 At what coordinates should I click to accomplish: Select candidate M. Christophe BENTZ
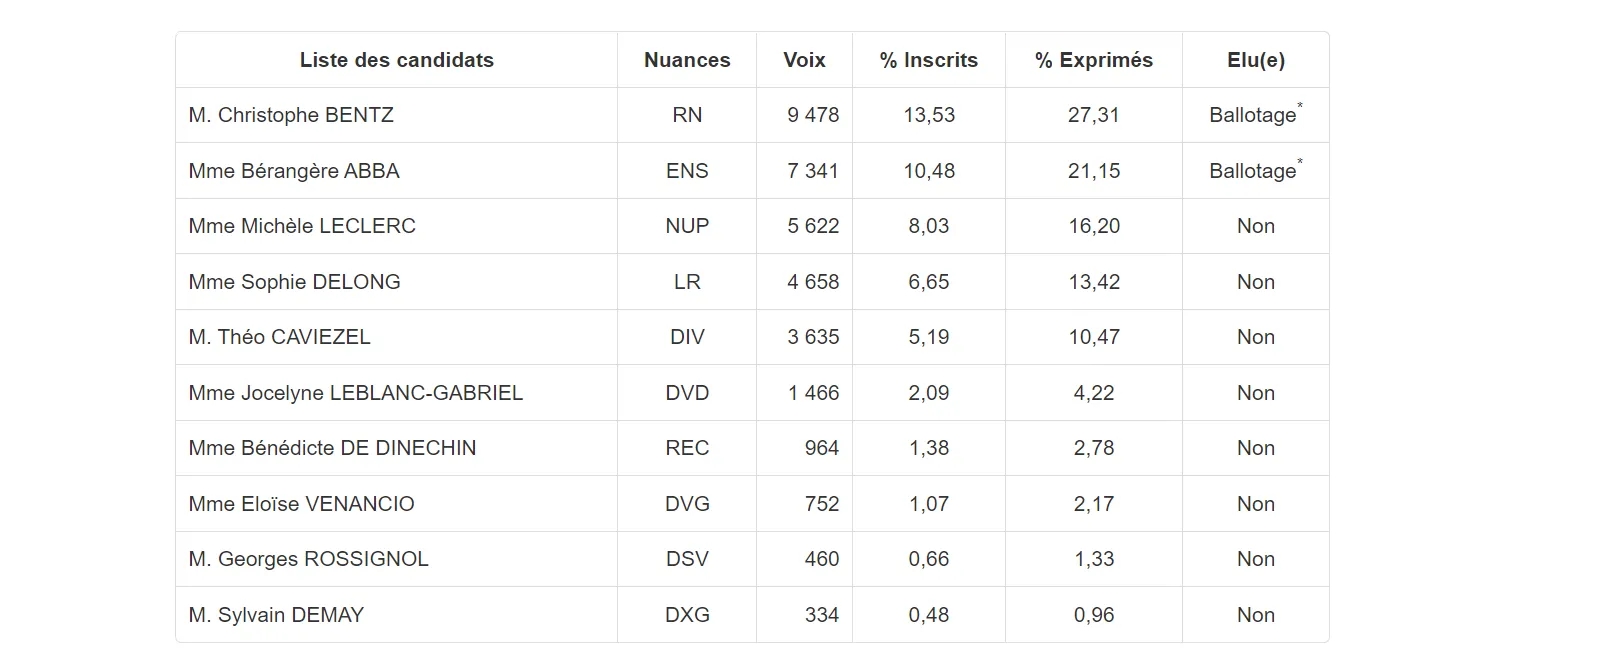pyautogui.click(x=291, y=115)
